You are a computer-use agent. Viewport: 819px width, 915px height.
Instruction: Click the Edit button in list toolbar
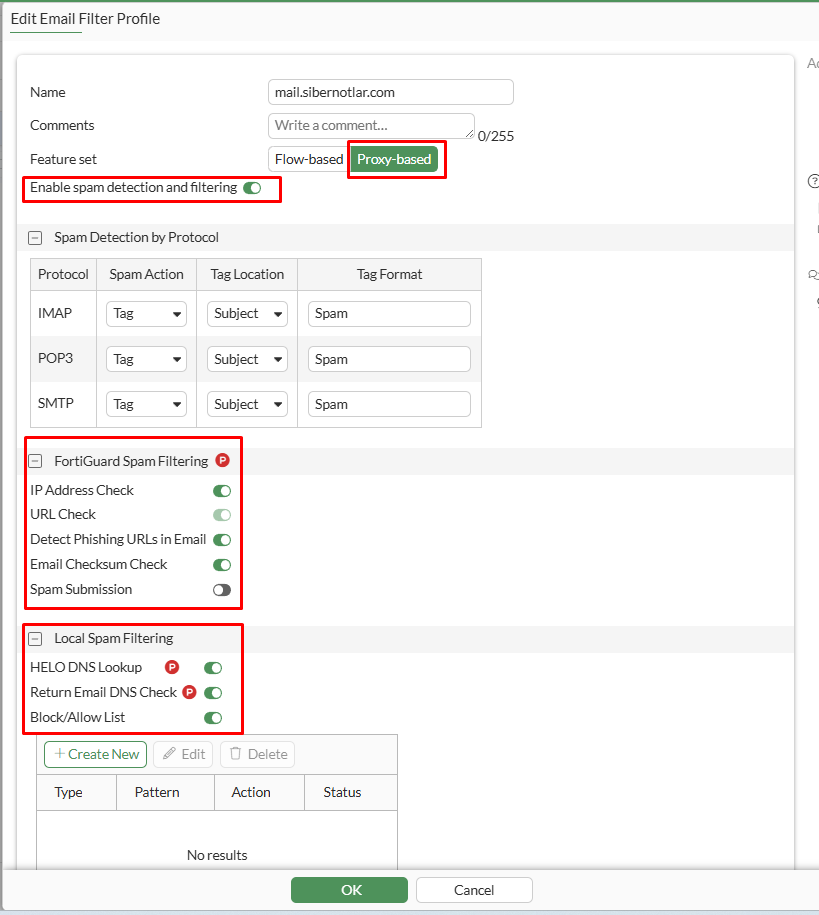183,754
